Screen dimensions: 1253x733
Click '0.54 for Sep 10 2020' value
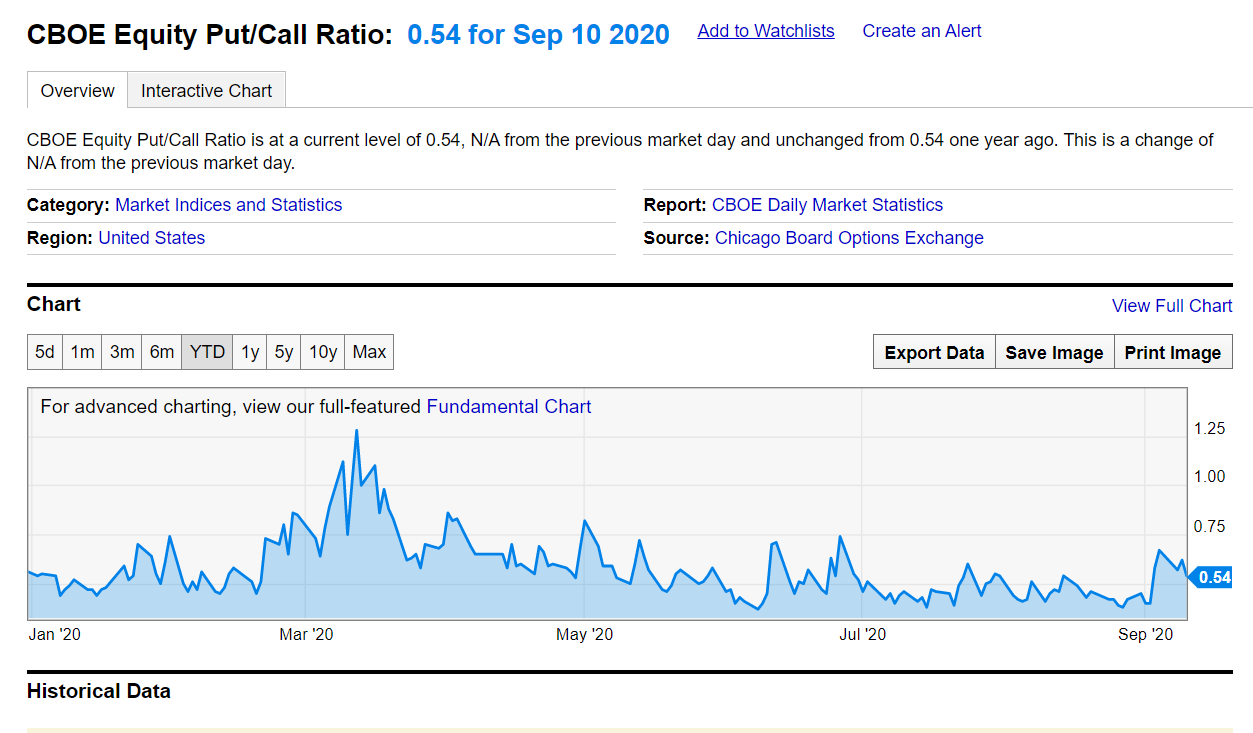[x=539, y=35]
